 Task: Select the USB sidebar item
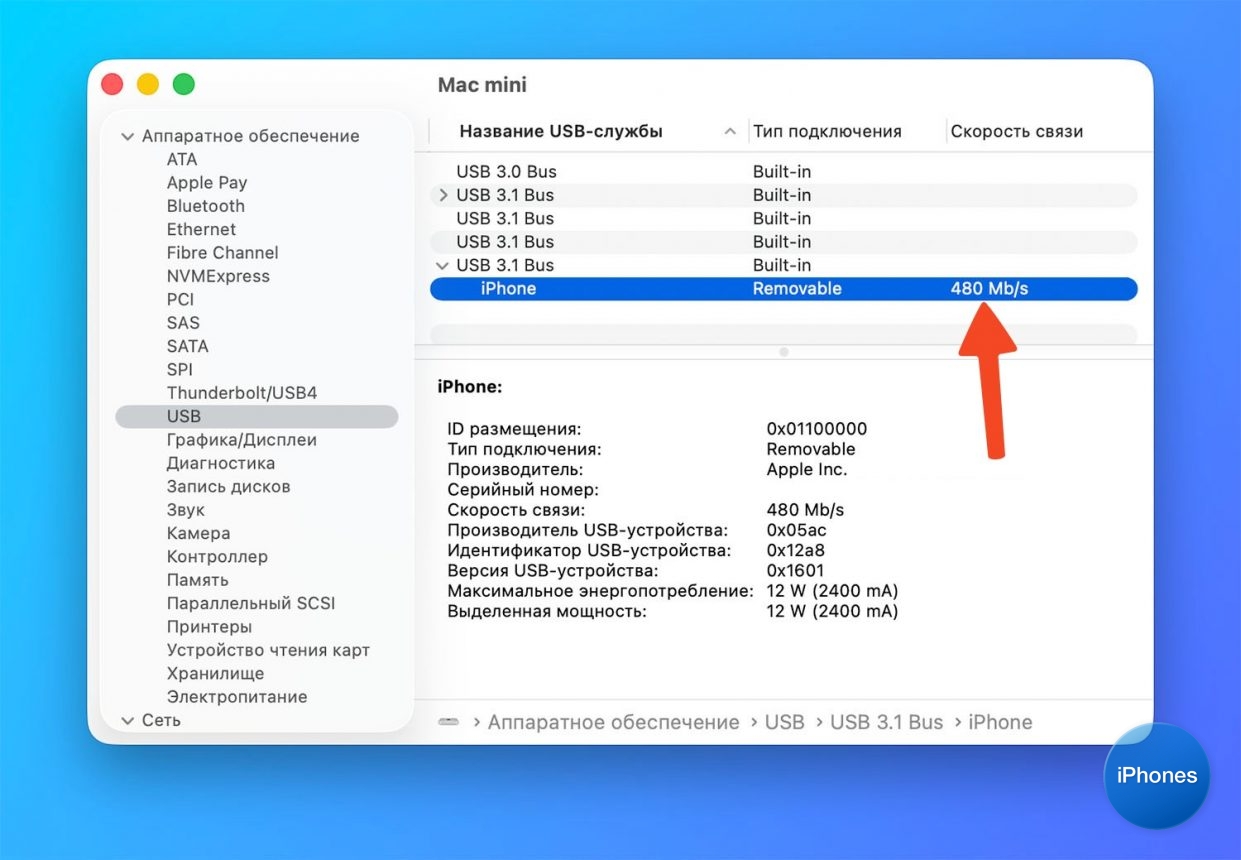[x=257, y=416]
